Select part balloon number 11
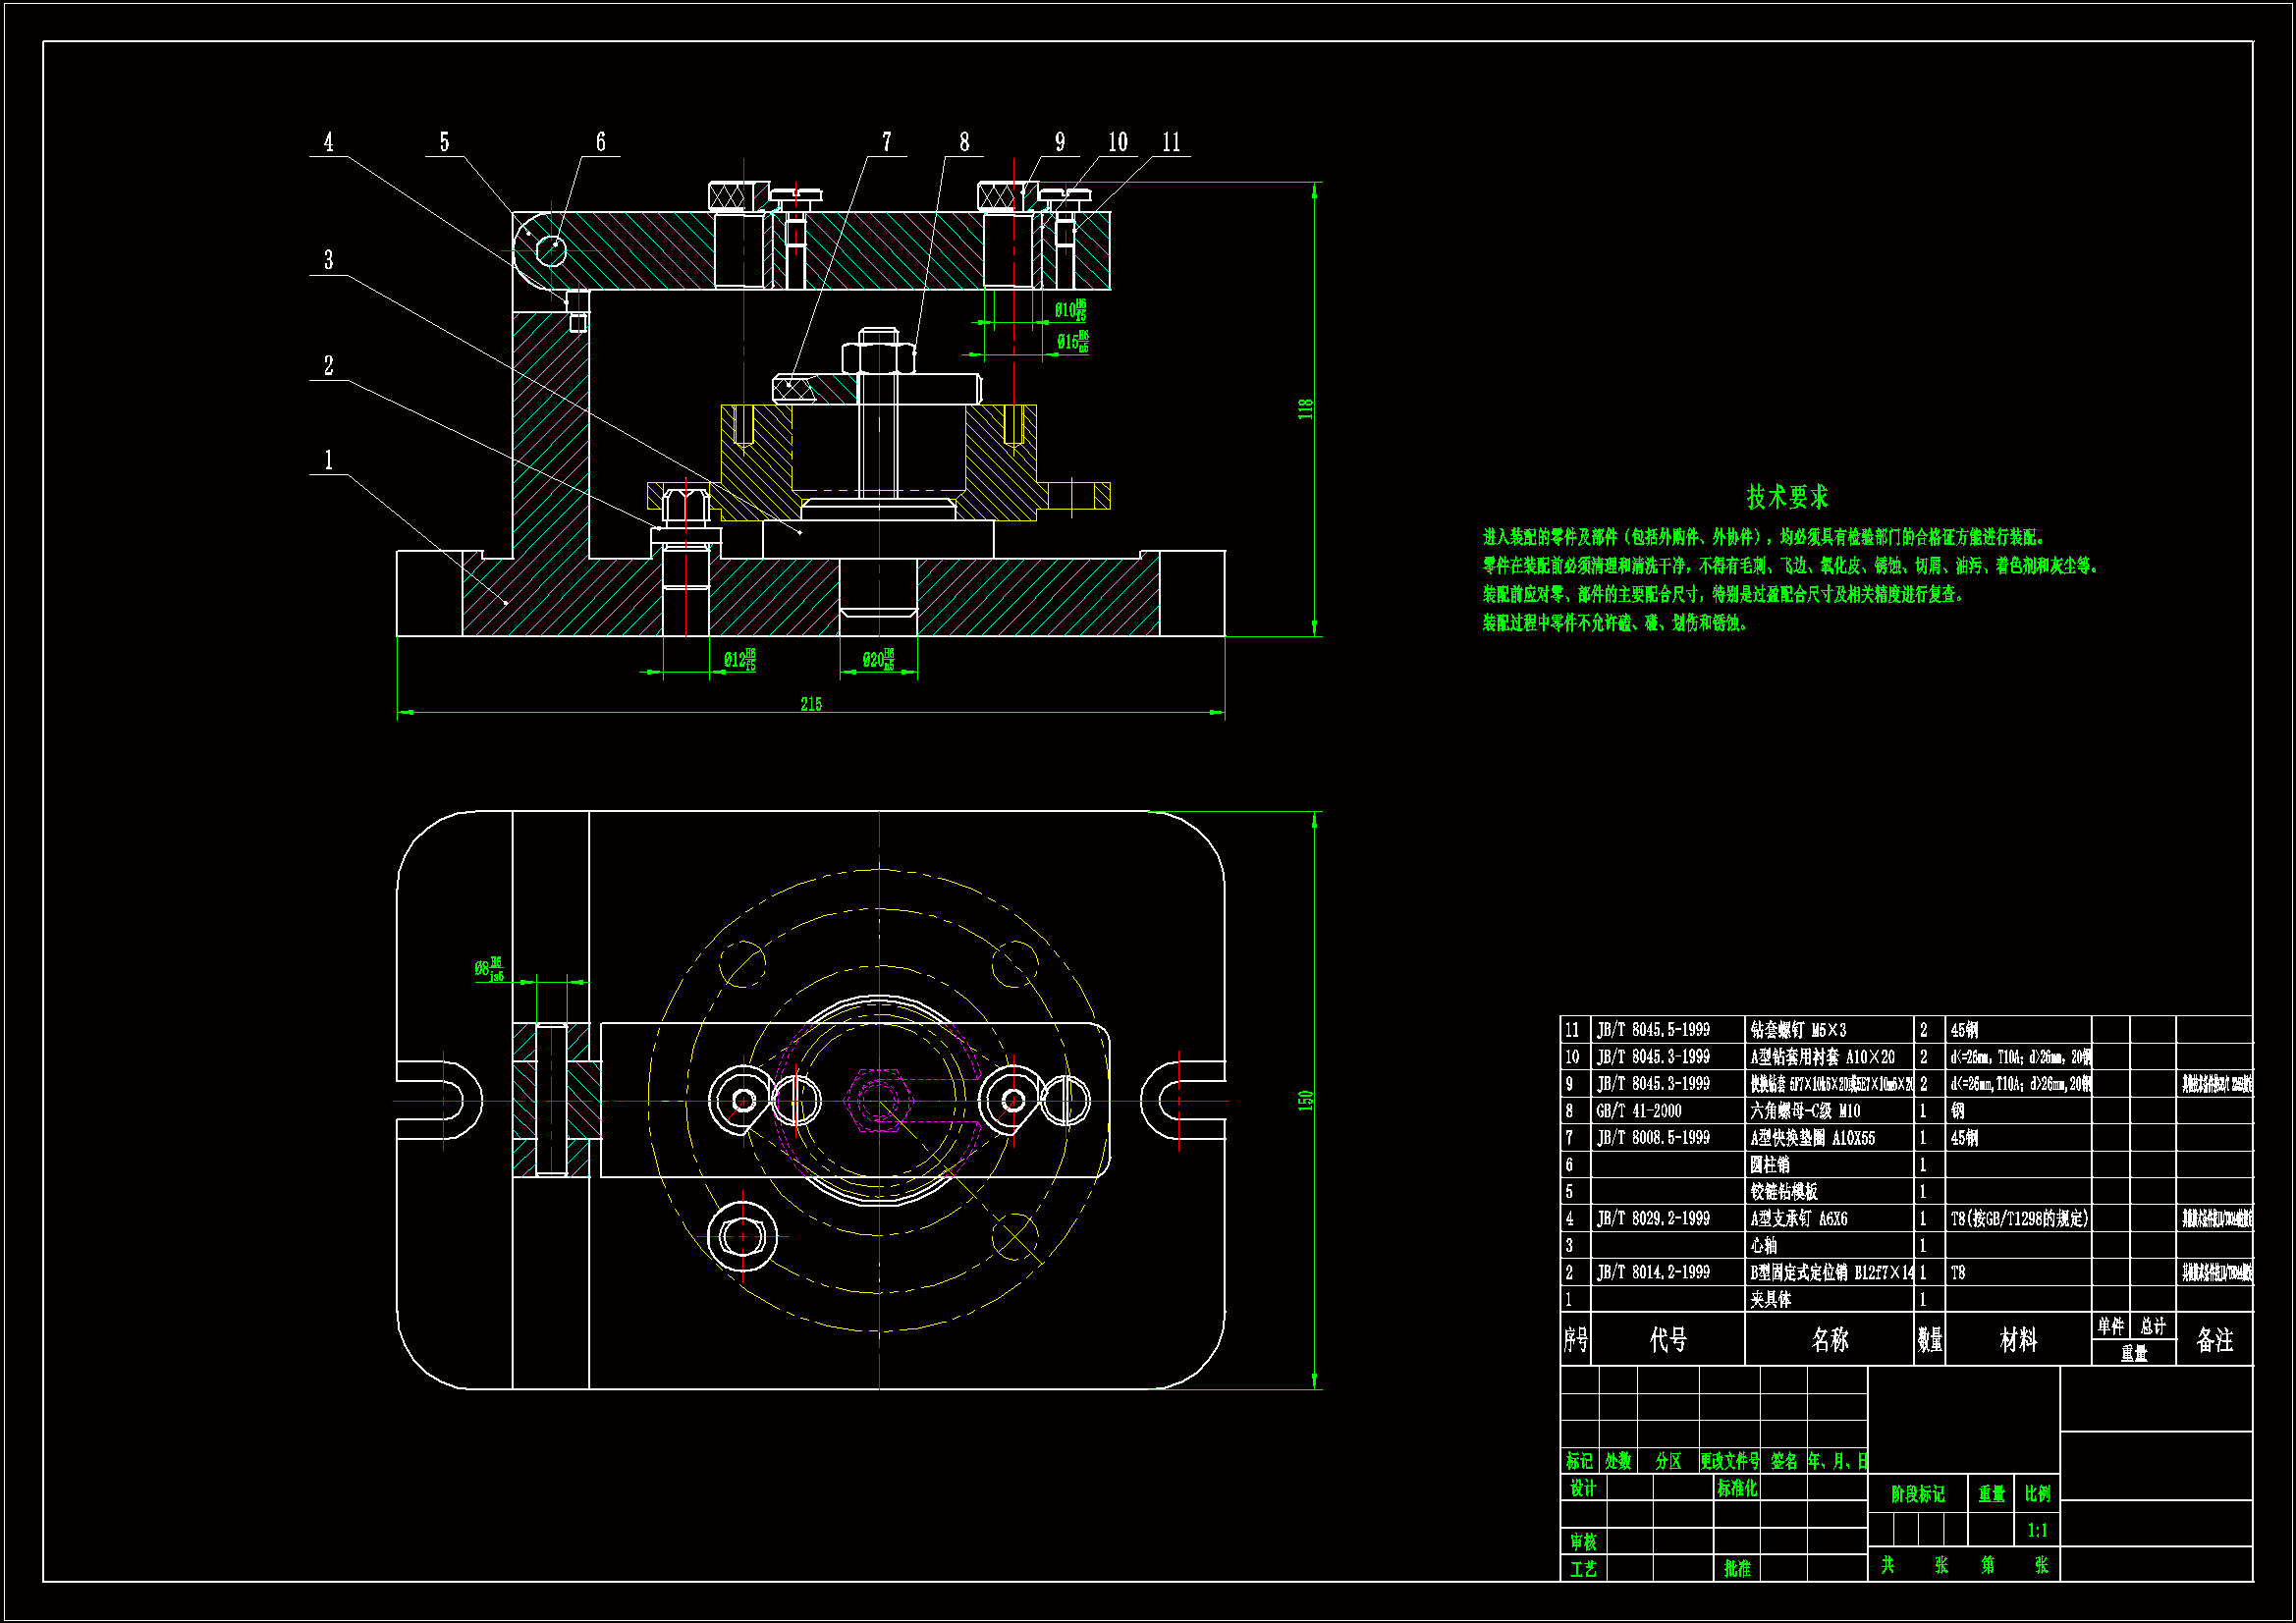Image resolution: width=2296 pixels, height=1623 pixels. click(x=1171, y=142)
